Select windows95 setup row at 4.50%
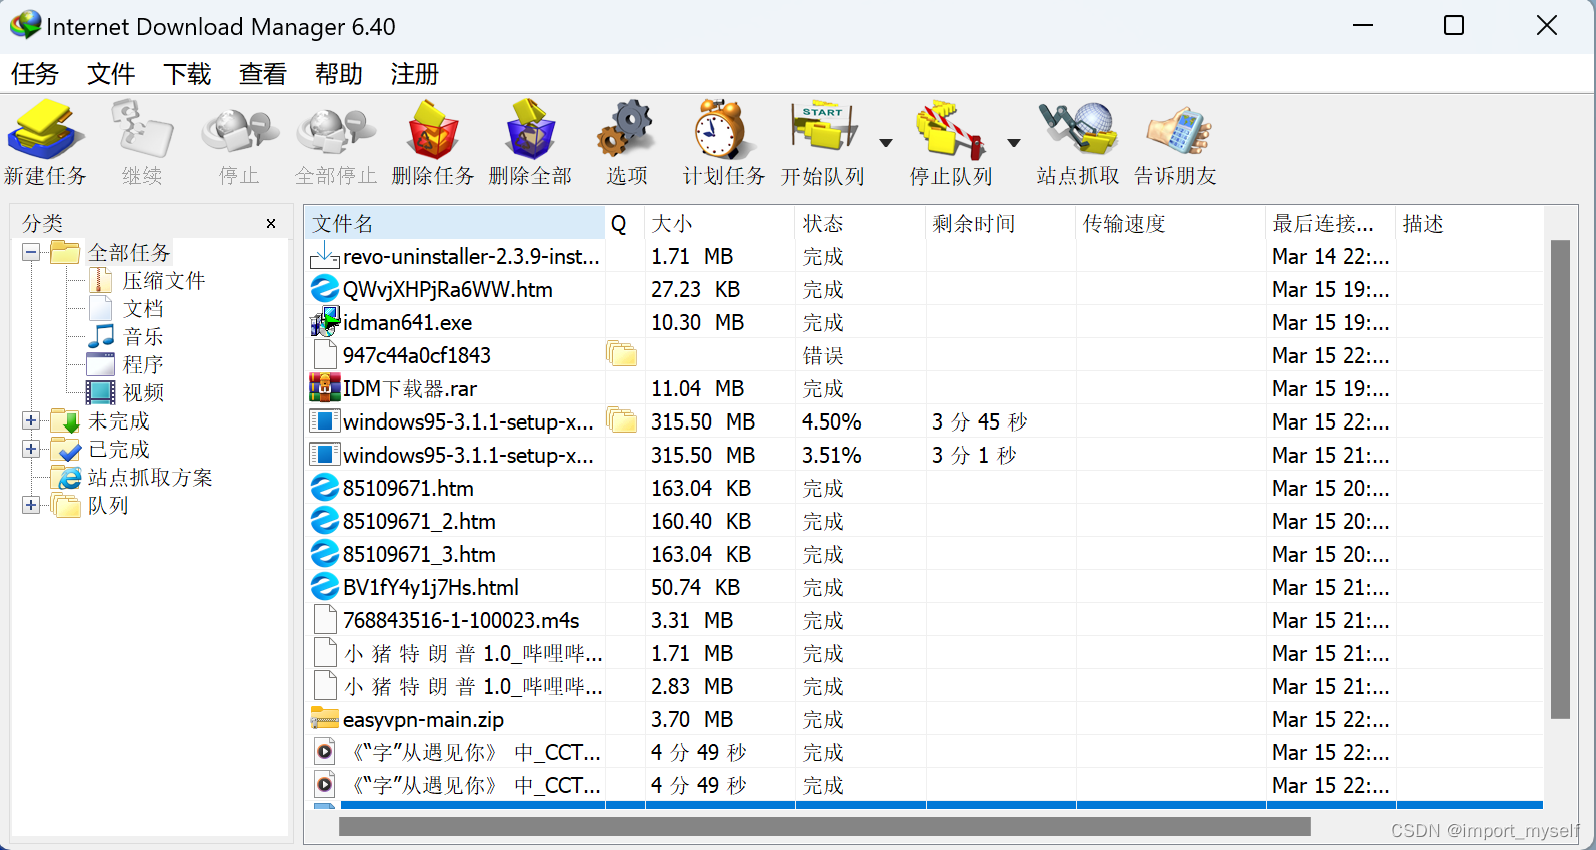Viewport: 1596px width, 850px height. pos(925,422)
